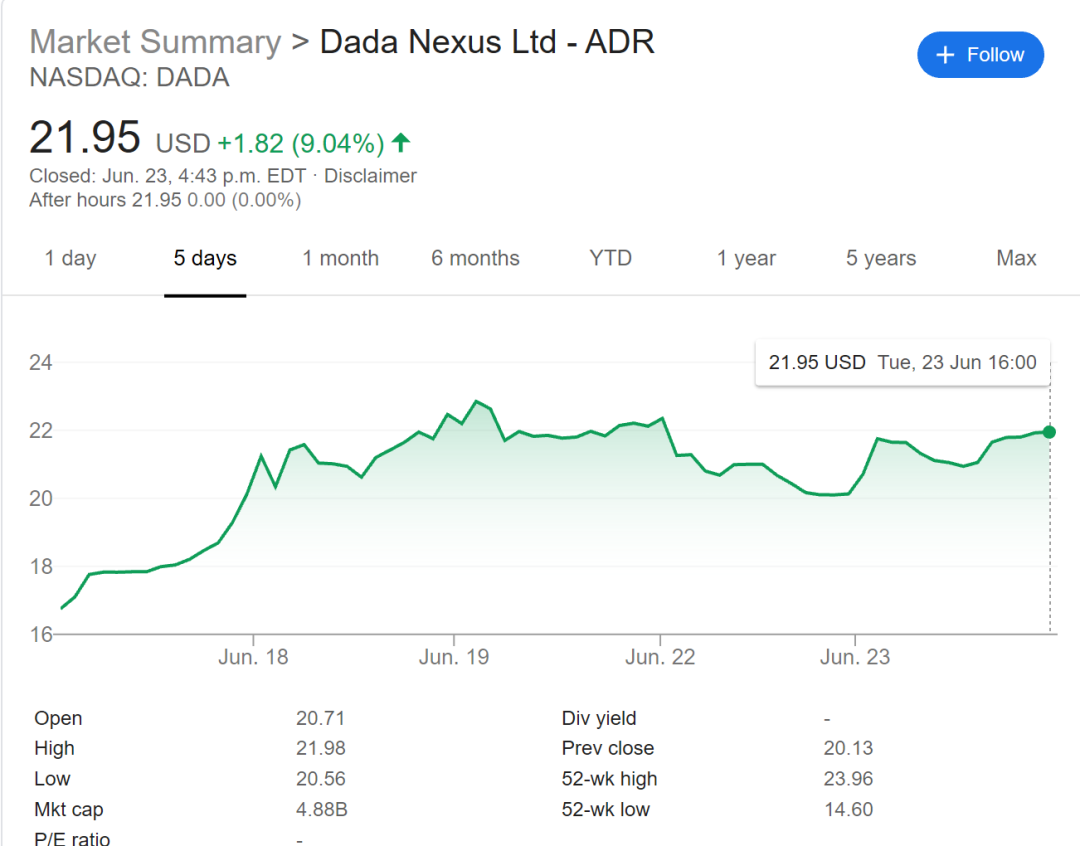Click the Dada Nexus Ltd - ADR title
Screen dimensions: 1080x846
click(487, 42)
